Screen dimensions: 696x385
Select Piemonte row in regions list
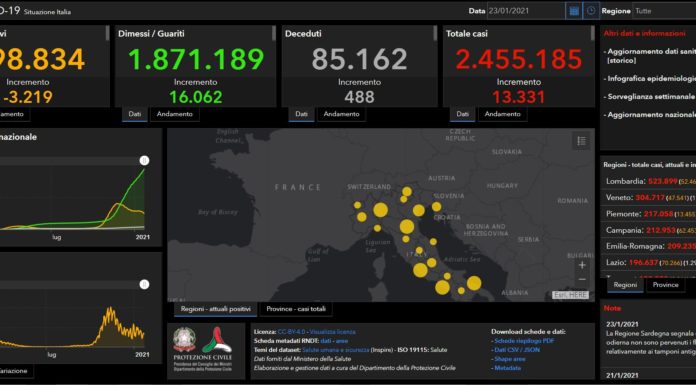point(648,214)
